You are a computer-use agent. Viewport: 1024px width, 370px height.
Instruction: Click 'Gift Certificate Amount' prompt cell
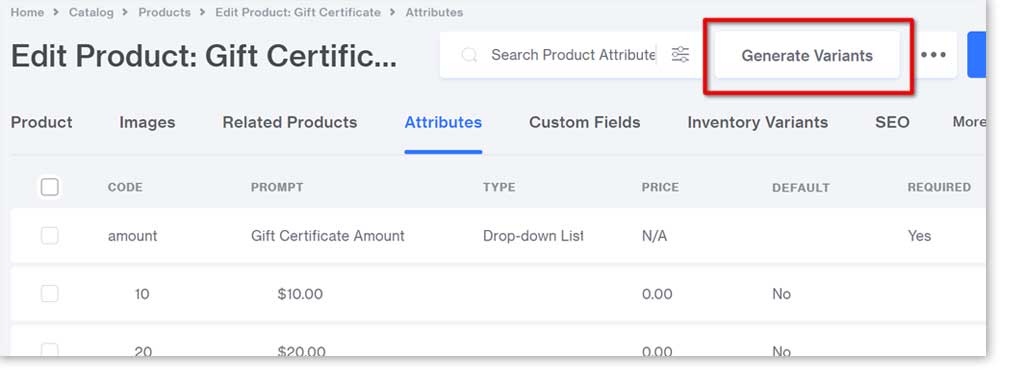(328, 236)
